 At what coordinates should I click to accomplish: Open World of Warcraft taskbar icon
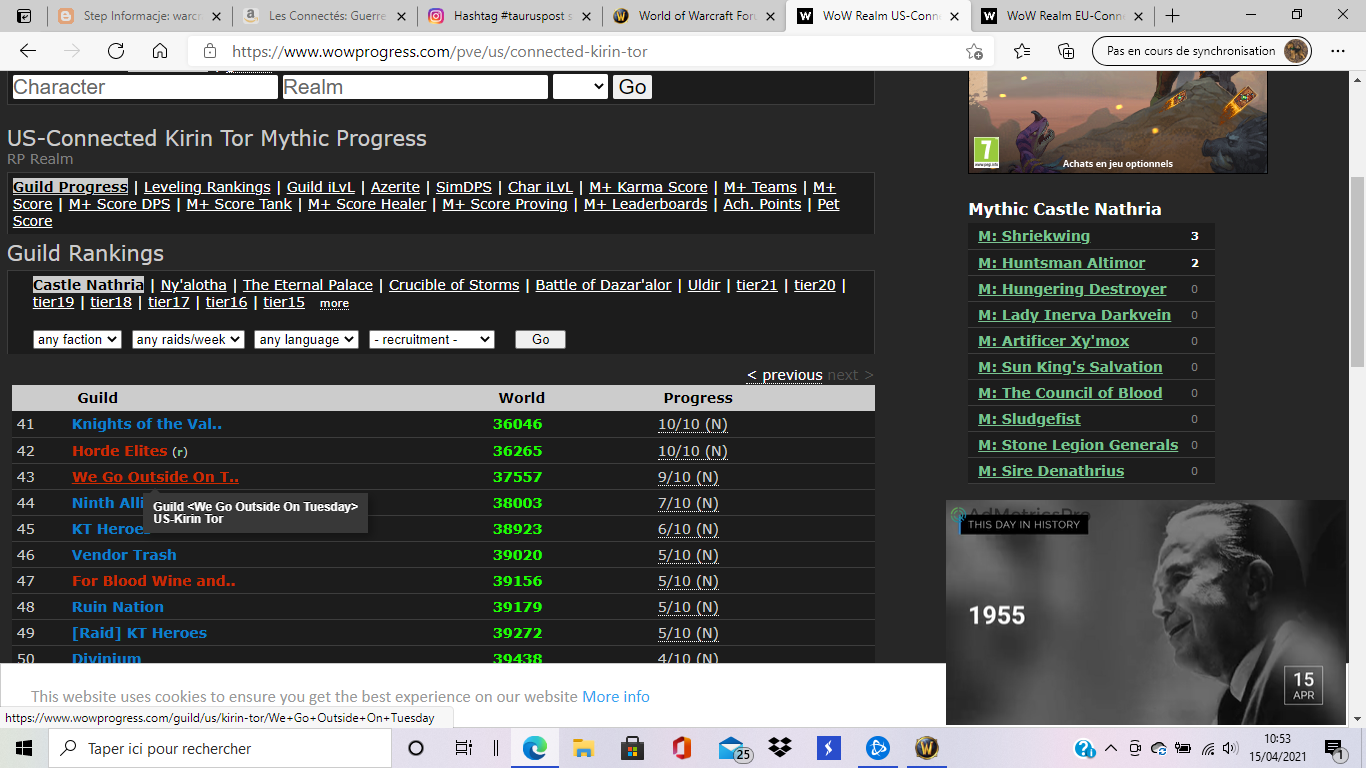[x=926, y=748]
